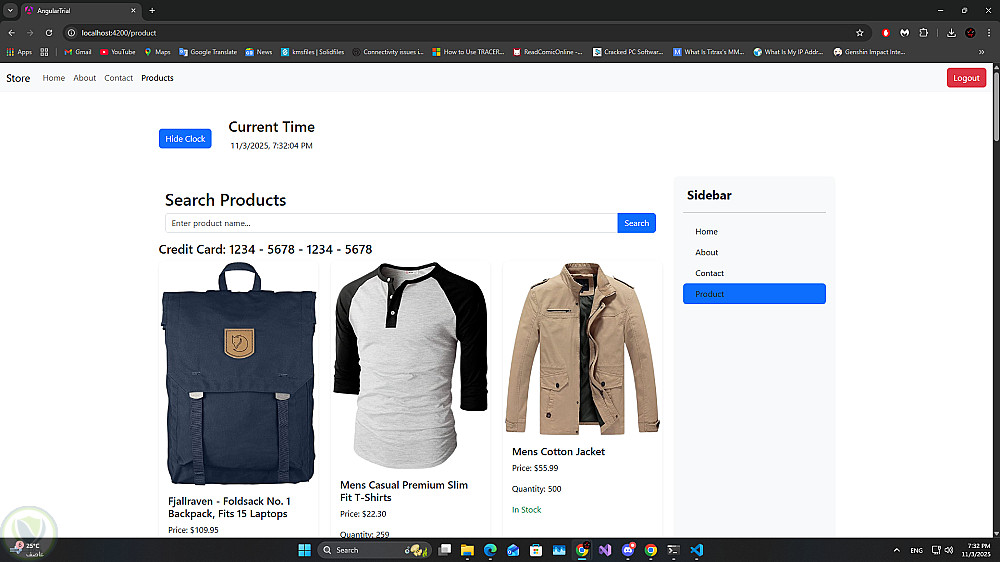Click the Hide Clock button
The image size is (1000, 562).
(x=185, y=138)
